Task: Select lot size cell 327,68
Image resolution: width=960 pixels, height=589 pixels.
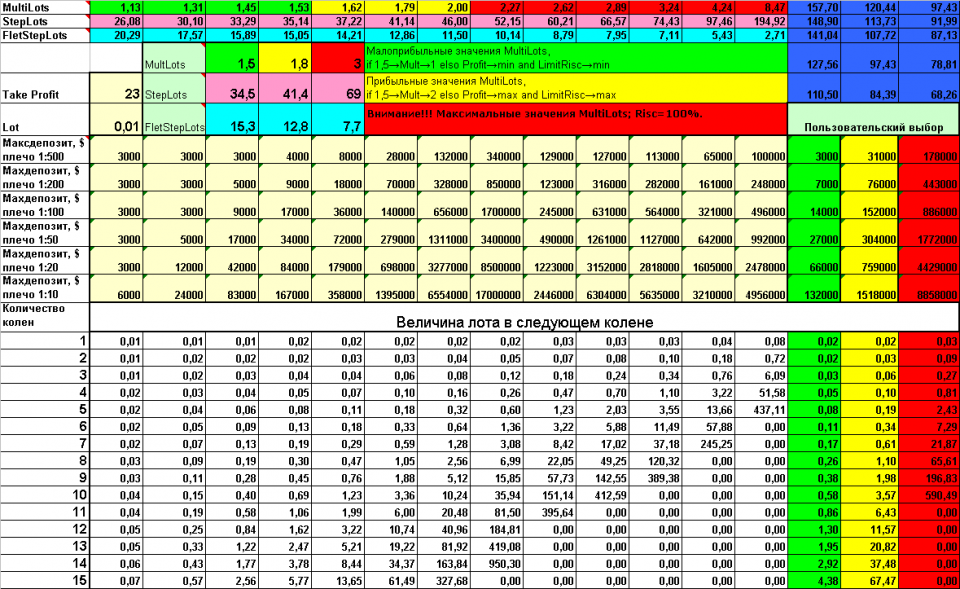Action: tap(444, 580)
